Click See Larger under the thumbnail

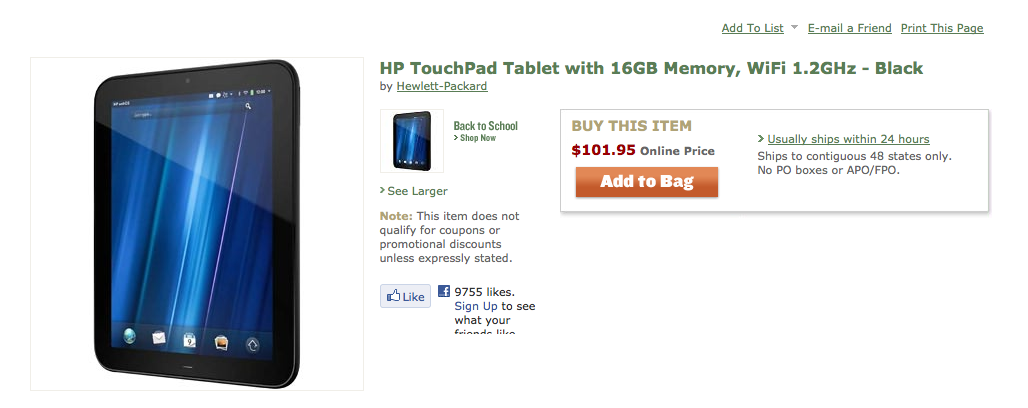pyautogui.click(x=418, y=191)
